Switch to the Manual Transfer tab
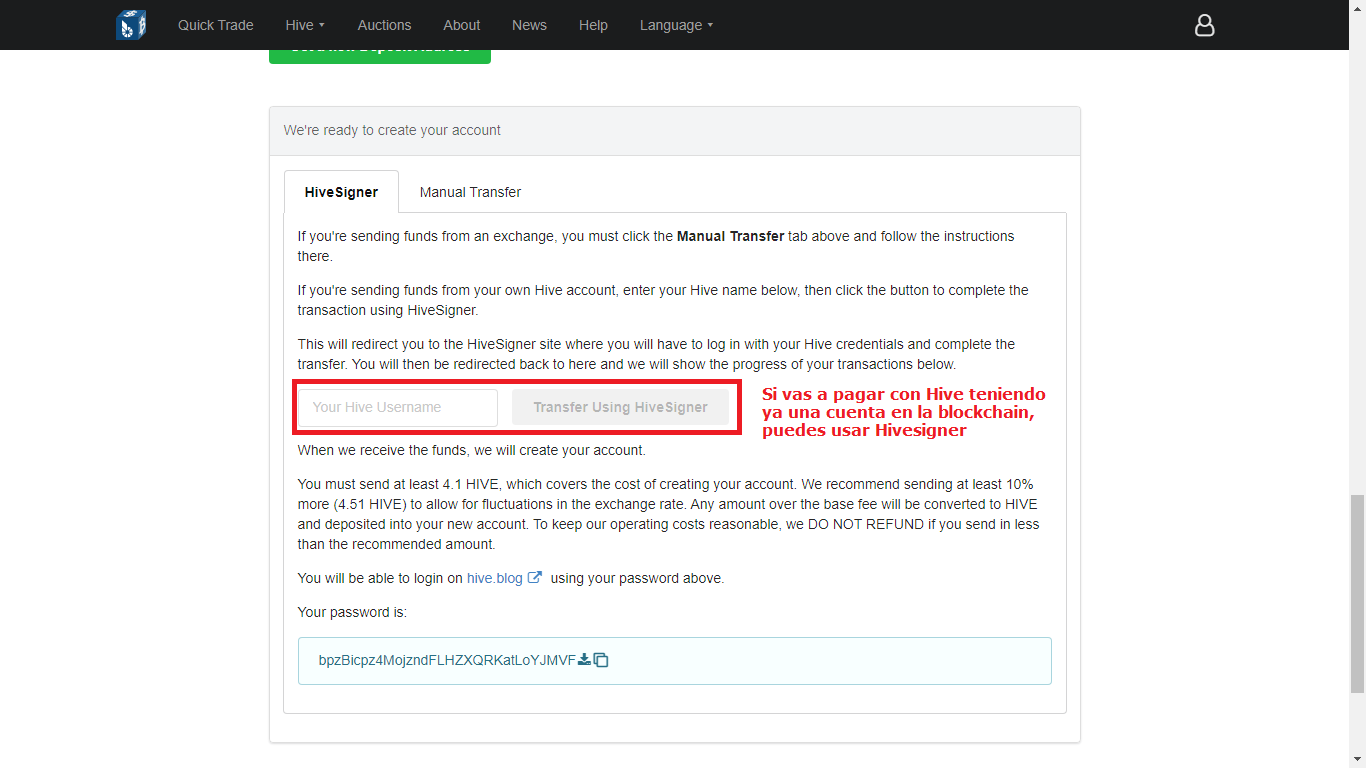1366x768 pixels. pyautogui.click(x=470, y=192)
